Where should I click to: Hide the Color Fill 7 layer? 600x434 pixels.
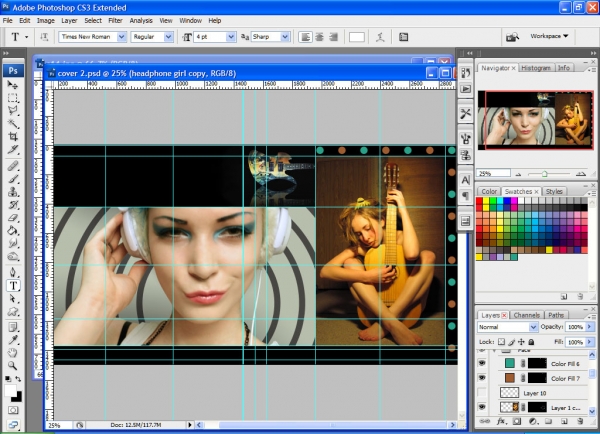(482, 378)
